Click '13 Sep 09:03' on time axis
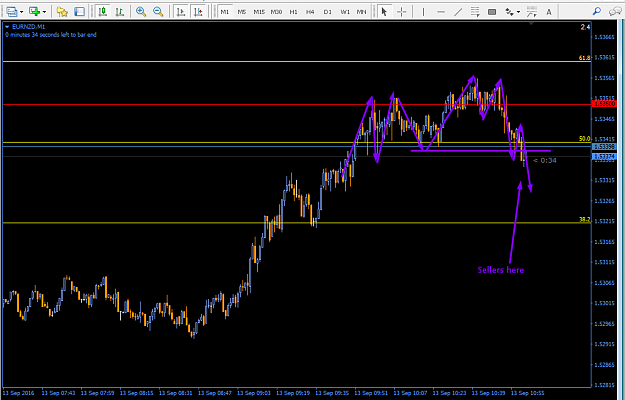The image size is (625, 400). [254, 393]
